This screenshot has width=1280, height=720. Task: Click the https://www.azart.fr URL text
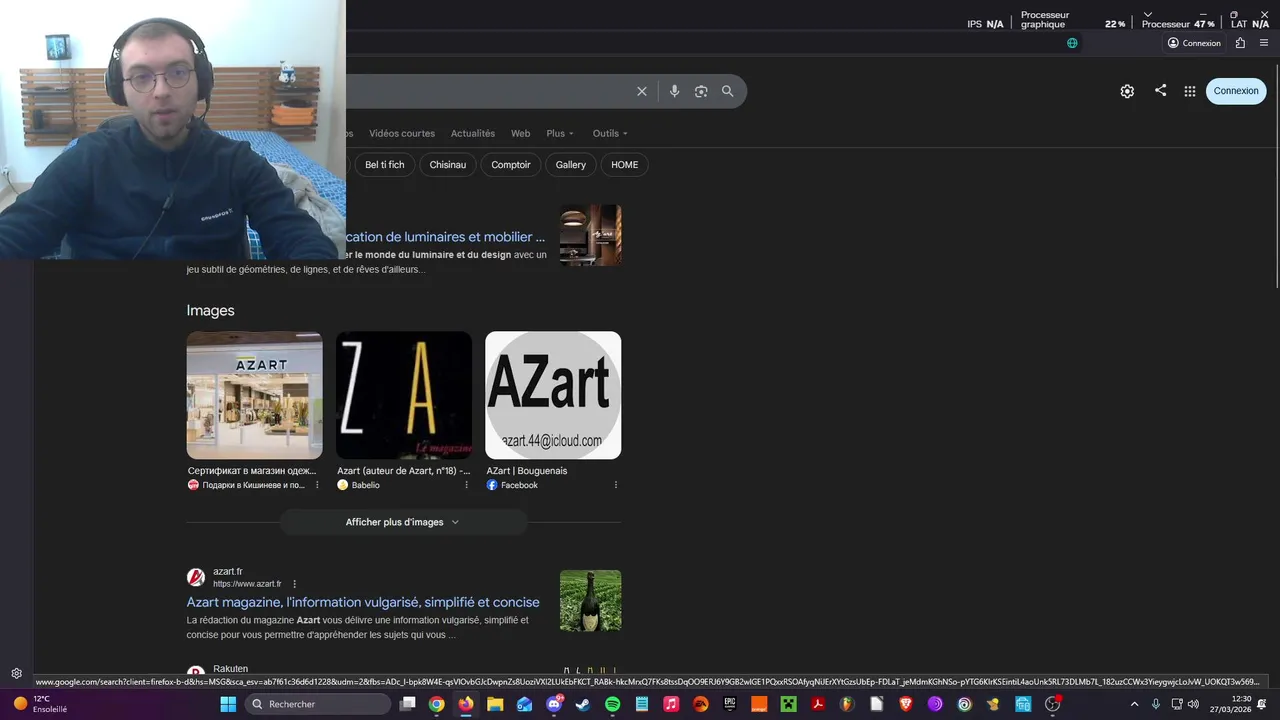[x=247, y=584]
